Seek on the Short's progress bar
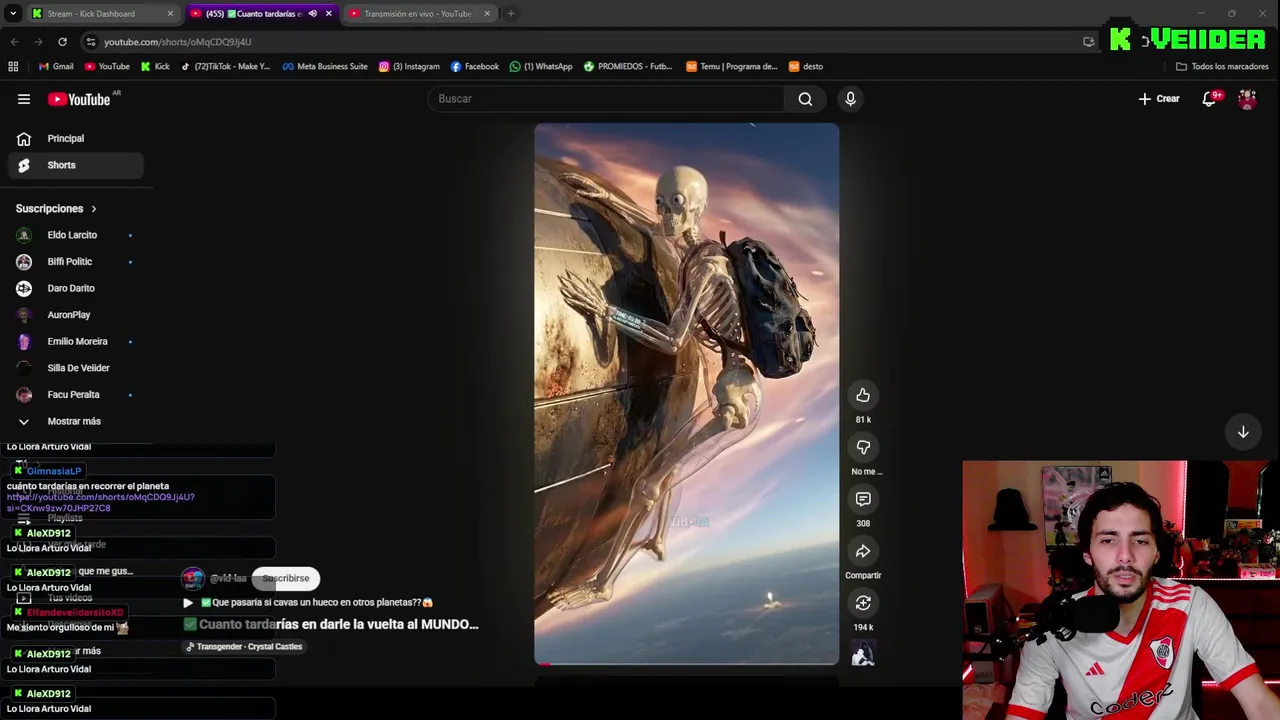 [x=686, y=663]
